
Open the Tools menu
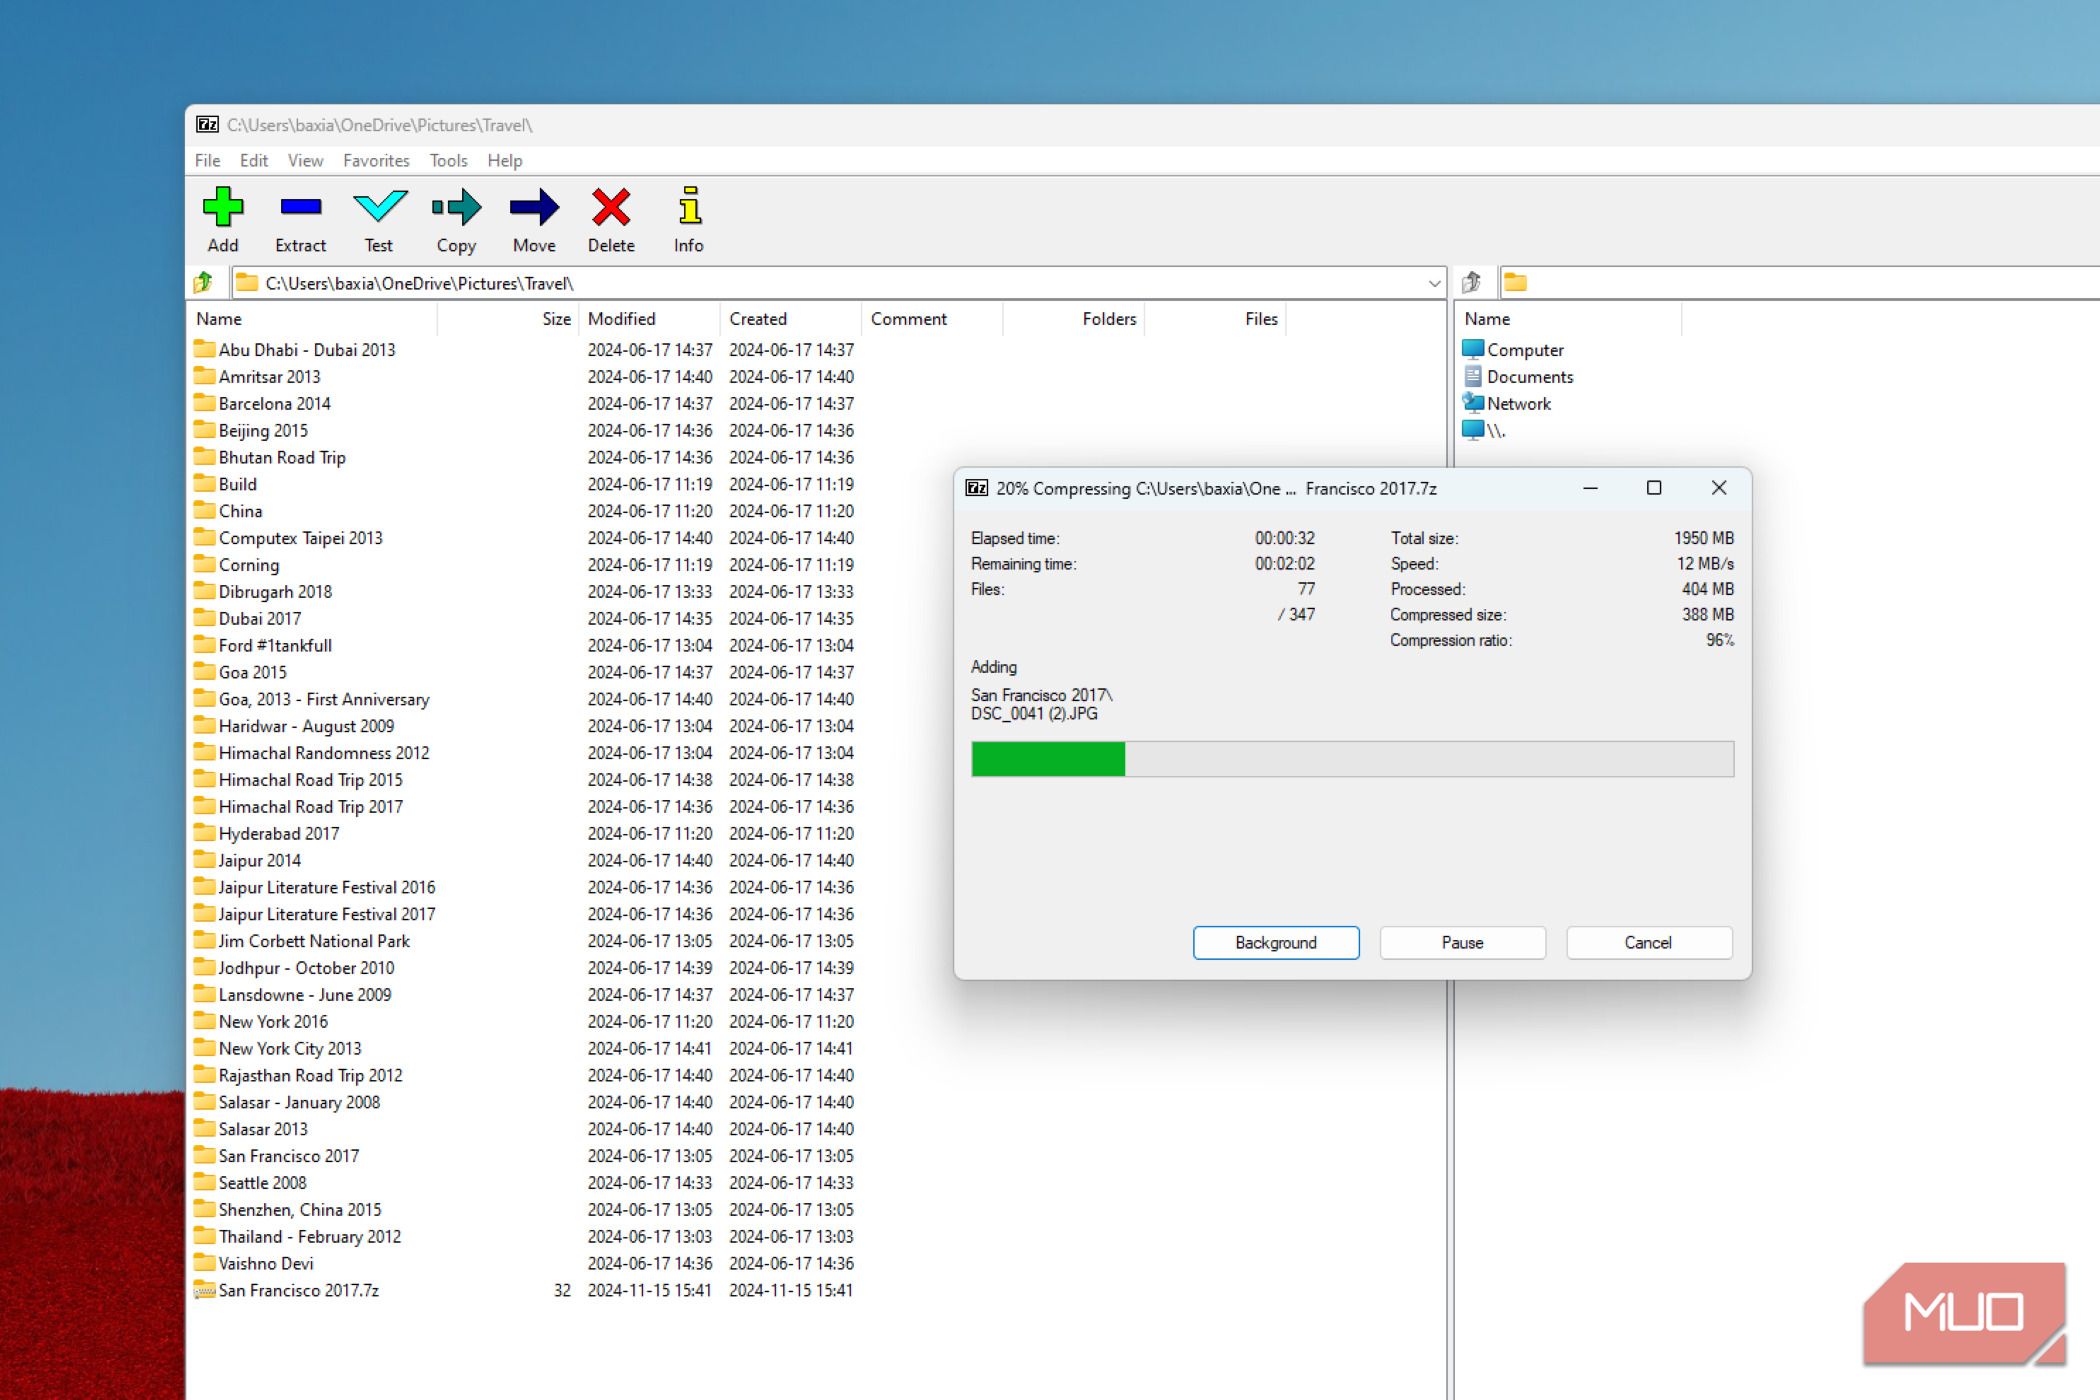[448, 161]
